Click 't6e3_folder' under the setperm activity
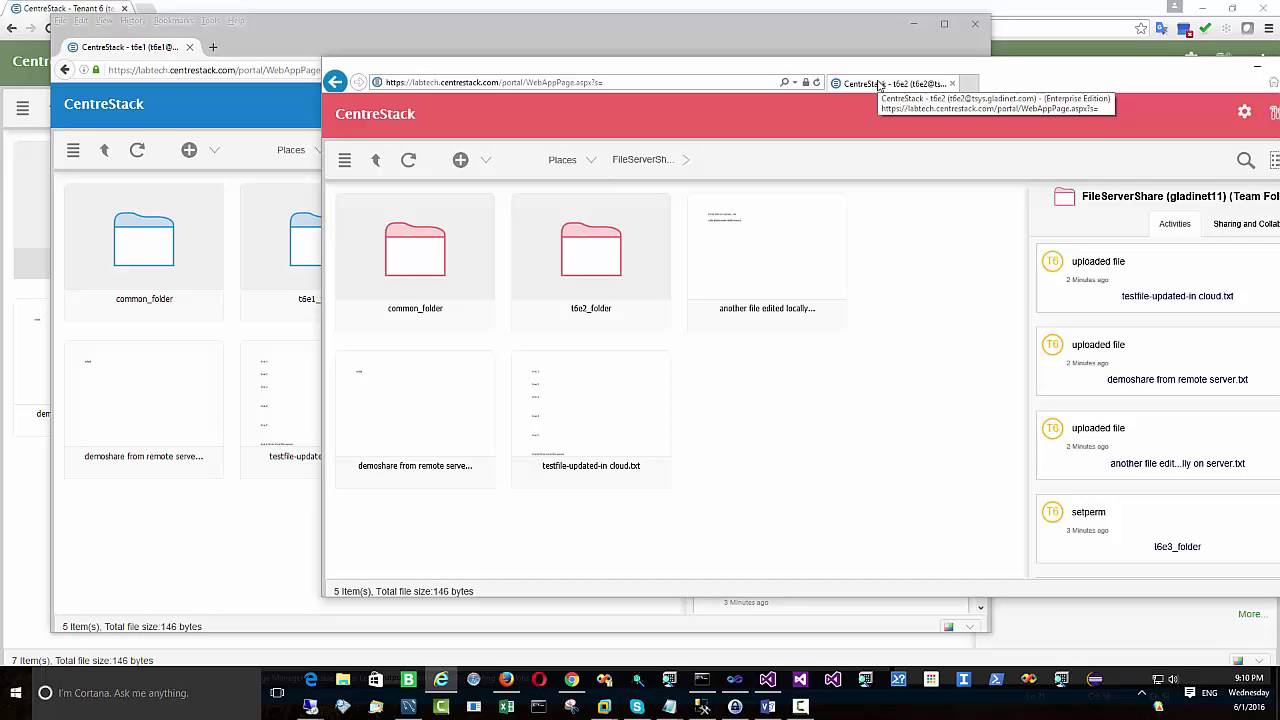Image resolution: width=1280 pixels, height=720 pixels. pyautogui.click(x=1177, y=546)
